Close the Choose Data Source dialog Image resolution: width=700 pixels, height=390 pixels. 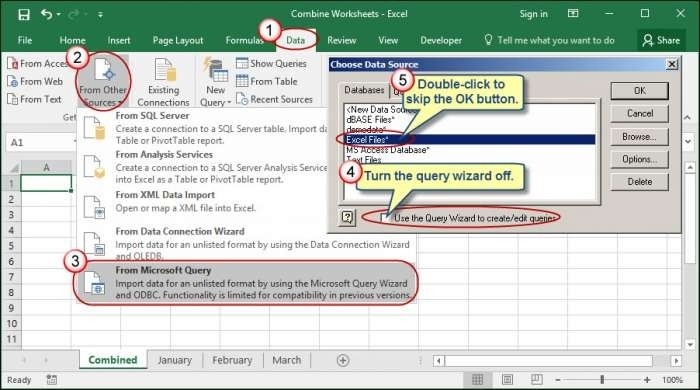click(672, 64)
